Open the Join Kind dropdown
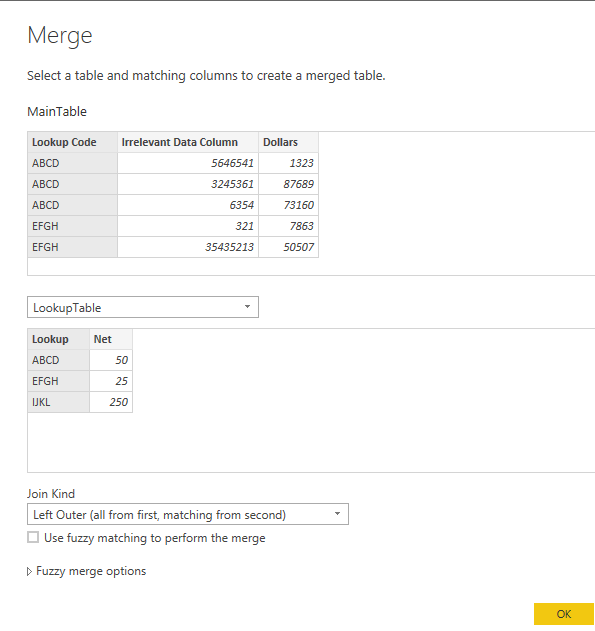Screen dimensions: 595x631 [188, 514]
